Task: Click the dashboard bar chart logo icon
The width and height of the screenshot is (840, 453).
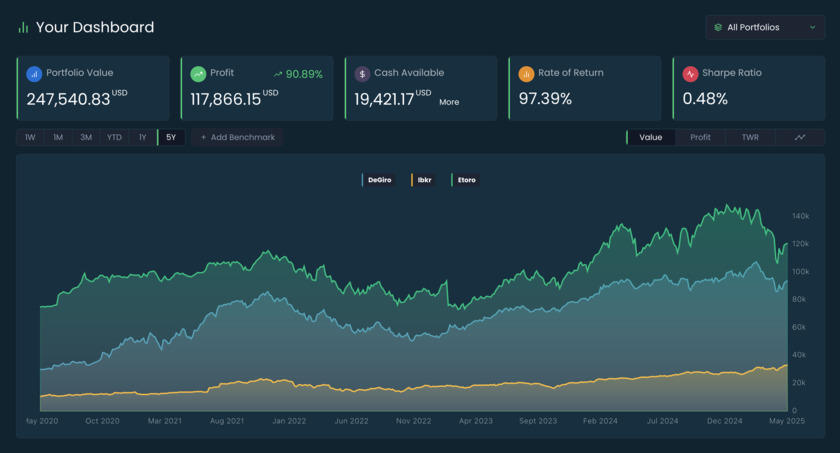Action: (23, 28)
